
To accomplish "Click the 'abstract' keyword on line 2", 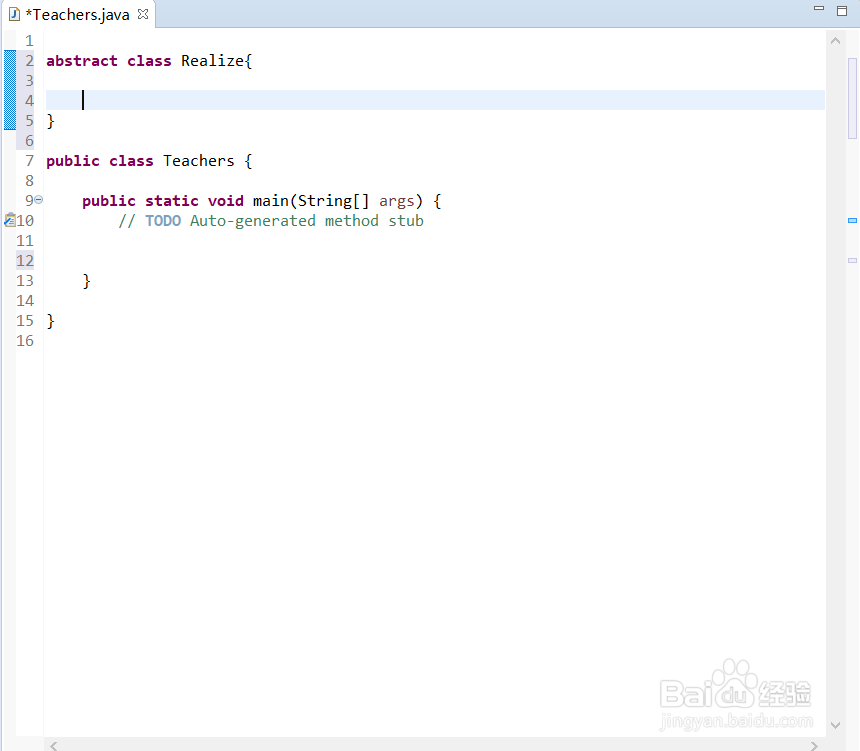I will point(82,61).
